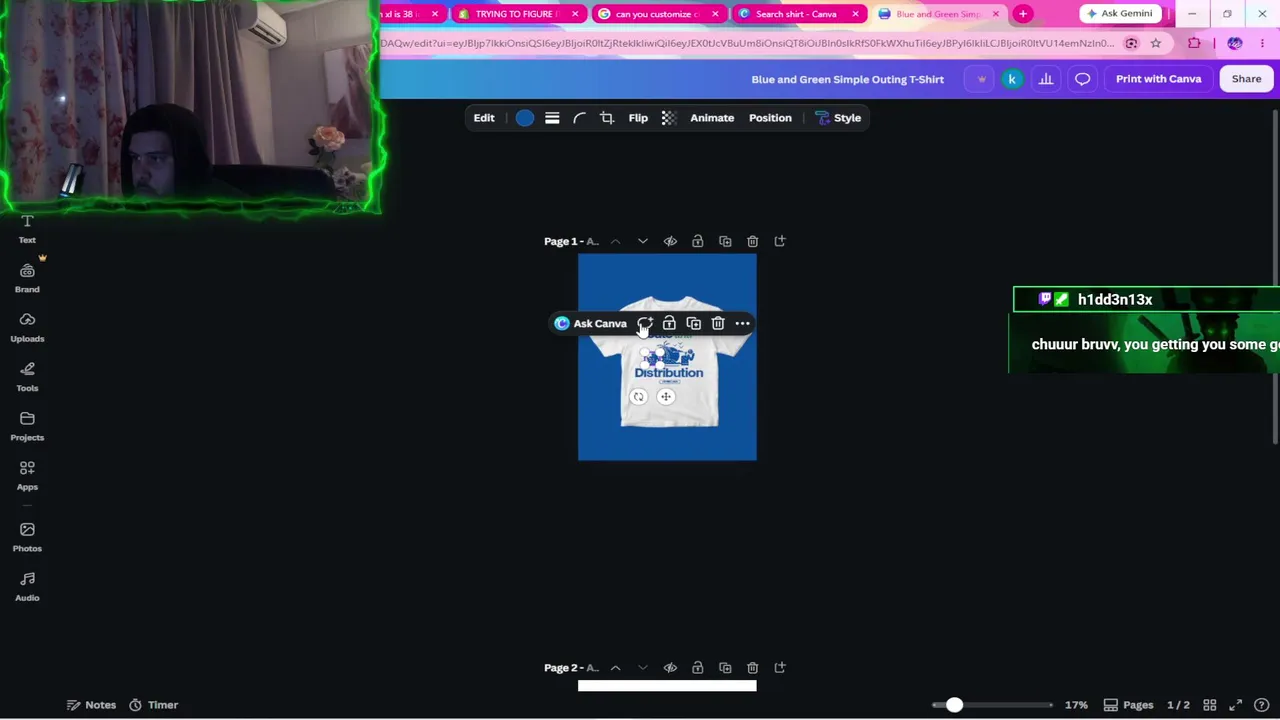Open the transparency checkerboard control
The height and width of the screenshot is (720, 1280).
pyautogui.click(x=669, y=118)
